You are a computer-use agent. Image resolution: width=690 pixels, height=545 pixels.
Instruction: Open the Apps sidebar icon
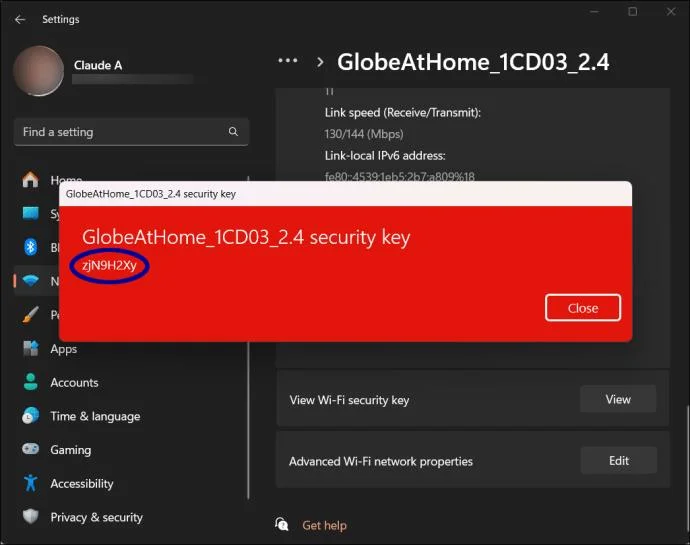[30, 348]
